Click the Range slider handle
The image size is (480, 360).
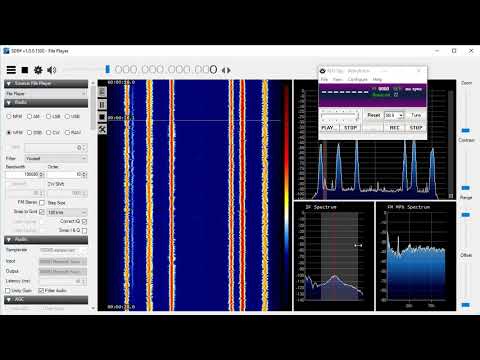[466, 215]
